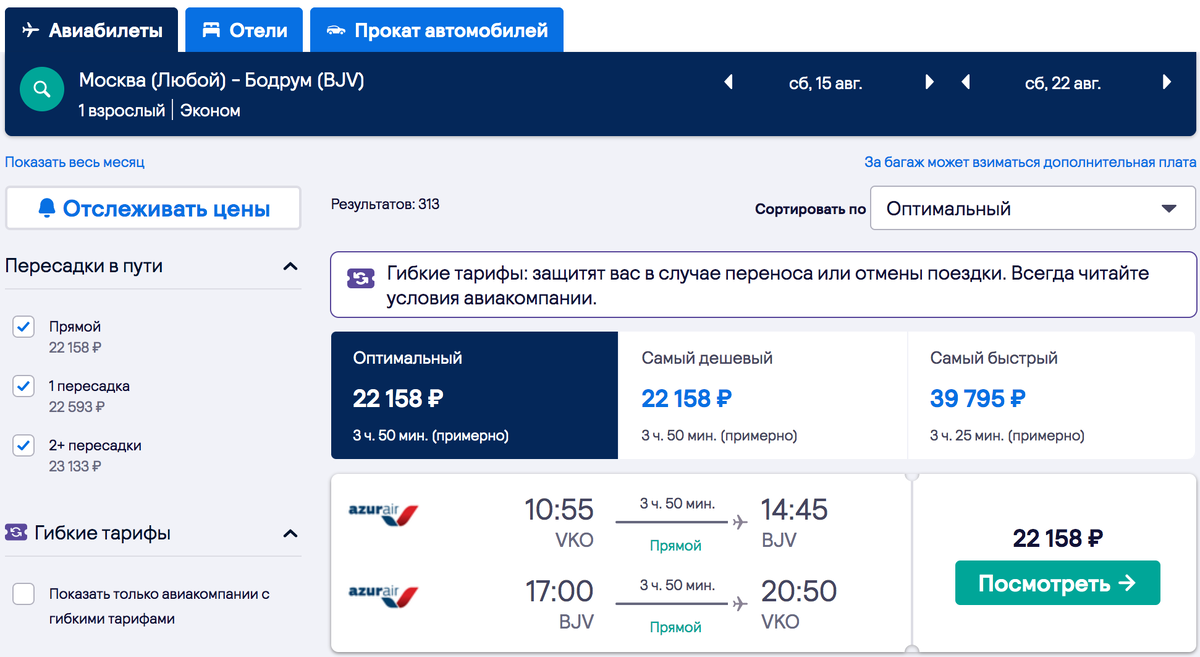
Task: Open the Оптимальный sort dropdown
Action: click(1032, 209)
